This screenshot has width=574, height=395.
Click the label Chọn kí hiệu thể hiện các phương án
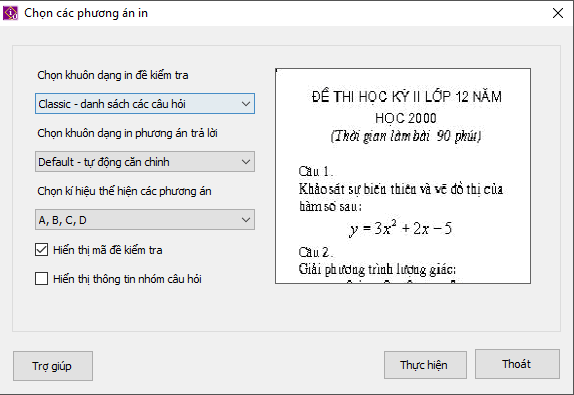pyautogui.click(x=124, y=191)
